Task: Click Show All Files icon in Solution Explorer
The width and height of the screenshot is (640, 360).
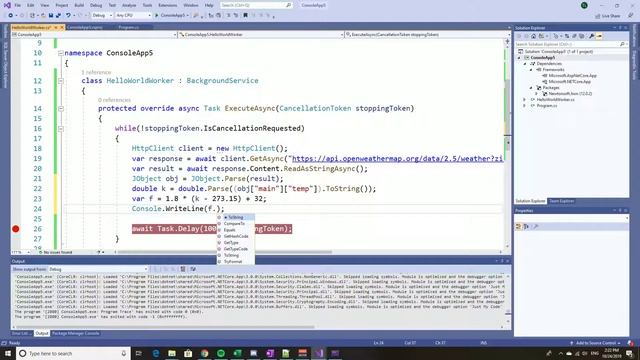Action: 582,36
